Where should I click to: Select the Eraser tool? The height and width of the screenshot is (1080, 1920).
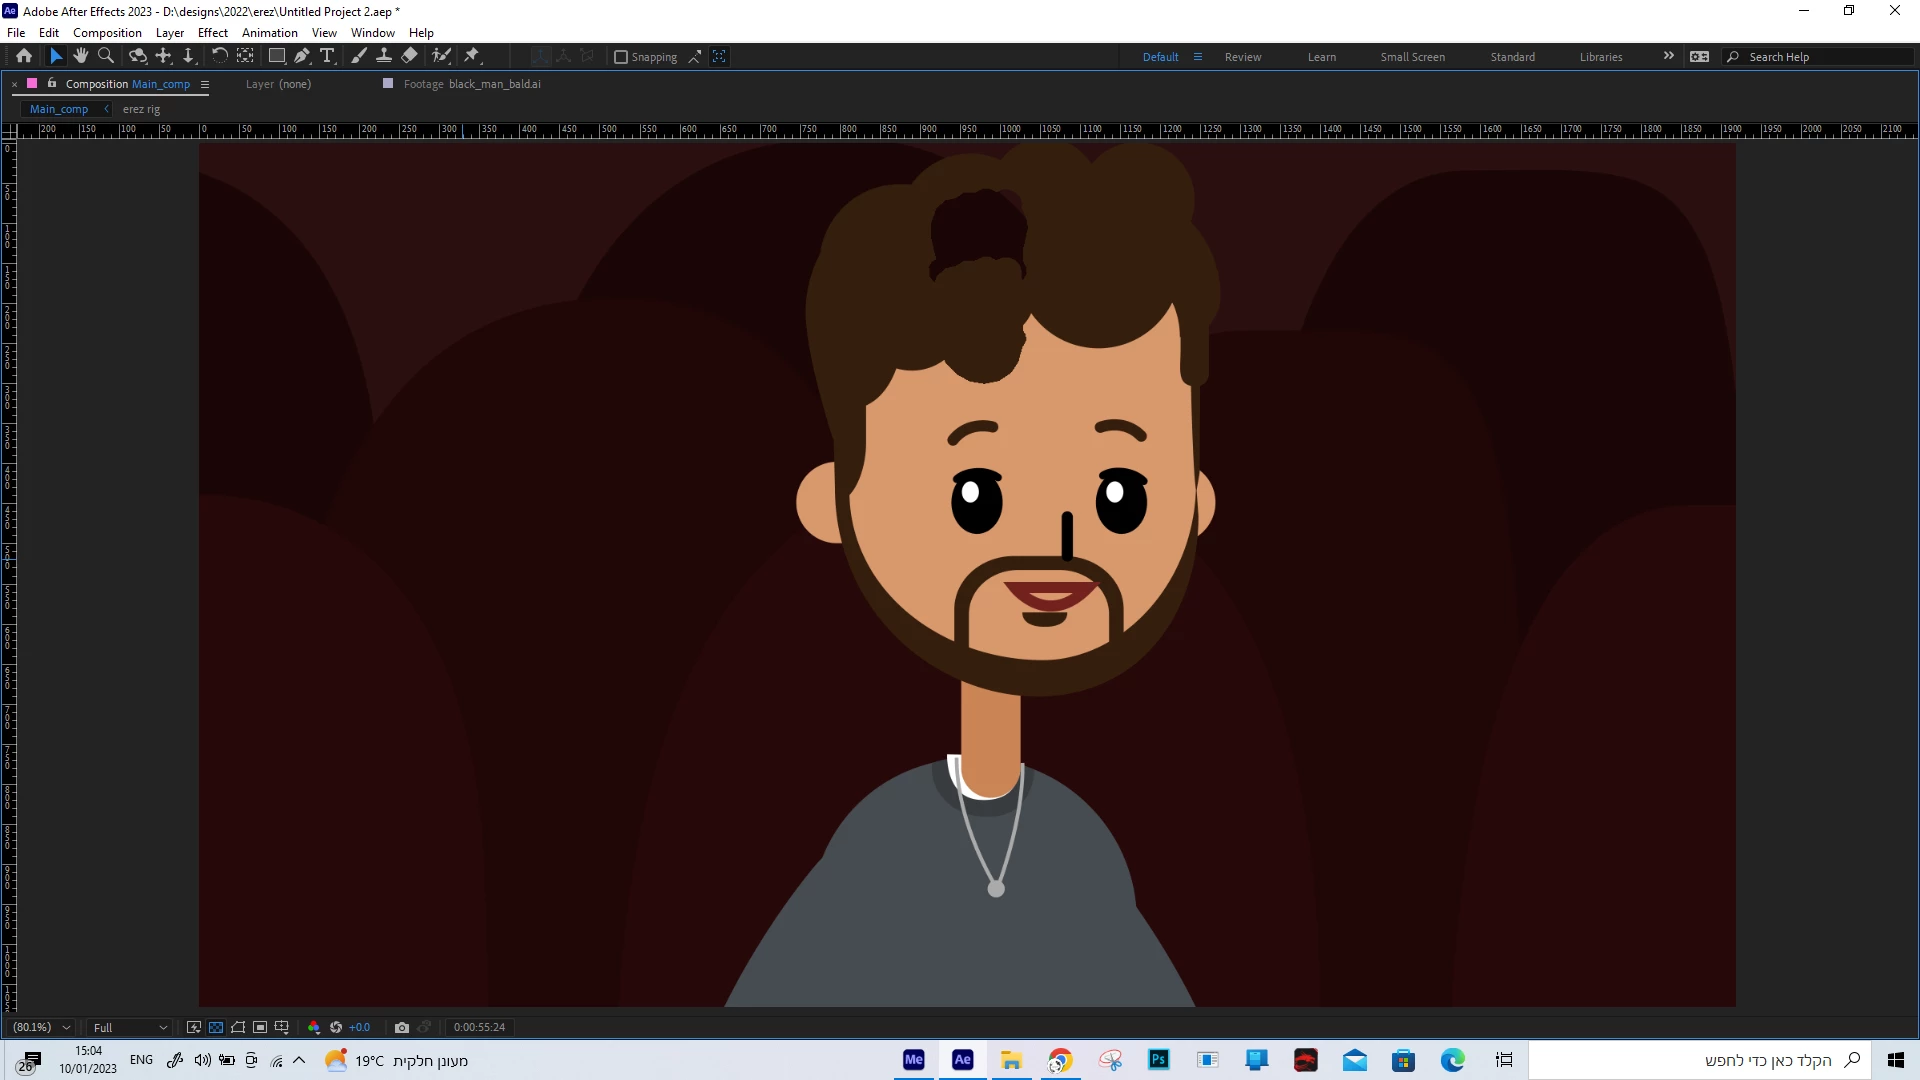(x=410, y=56)
